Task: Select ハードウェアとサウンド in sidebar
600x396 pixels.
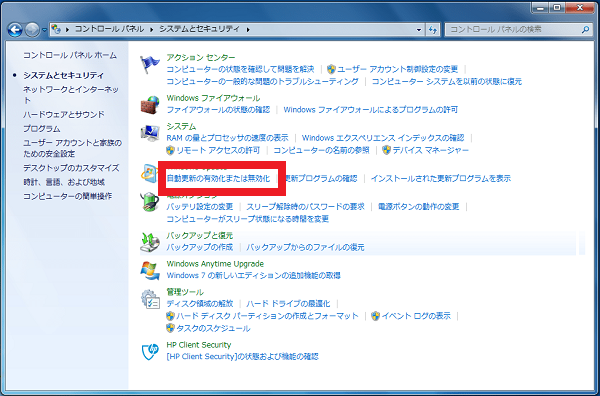Action: click(64, 114)
